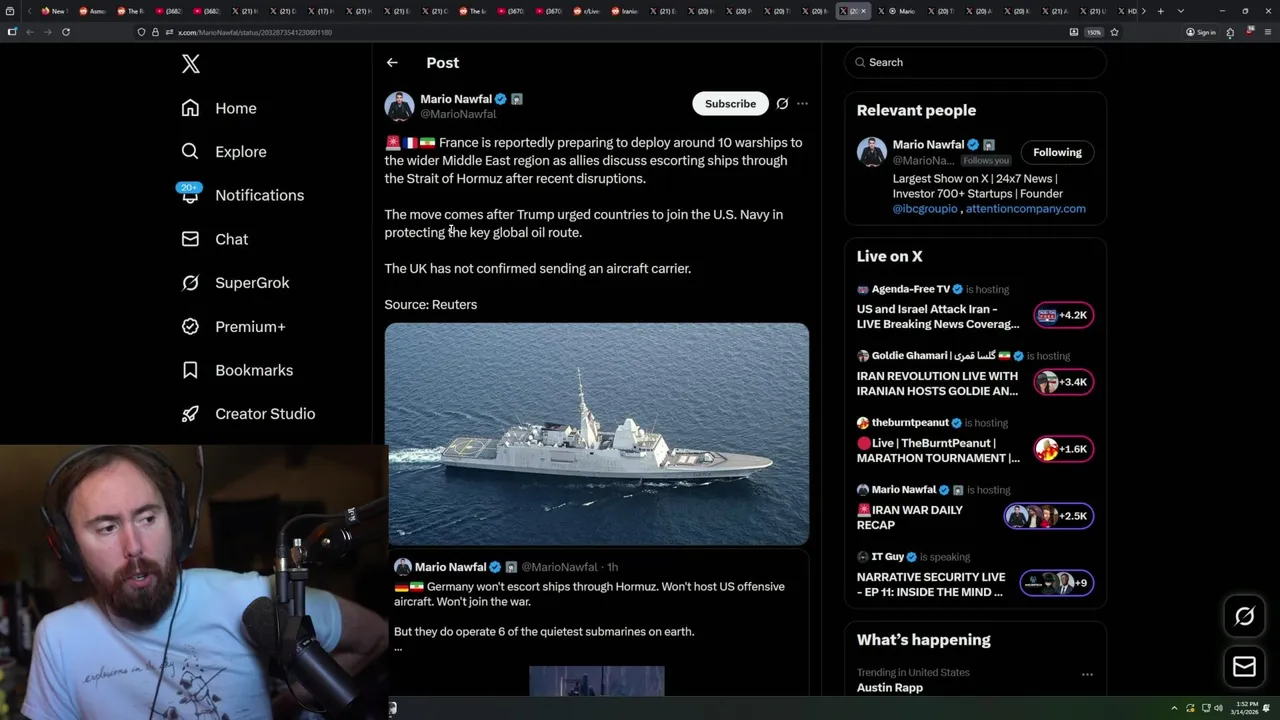Open the warship photo in the post
Screen dimensions: 1280x720
[597, 434]
